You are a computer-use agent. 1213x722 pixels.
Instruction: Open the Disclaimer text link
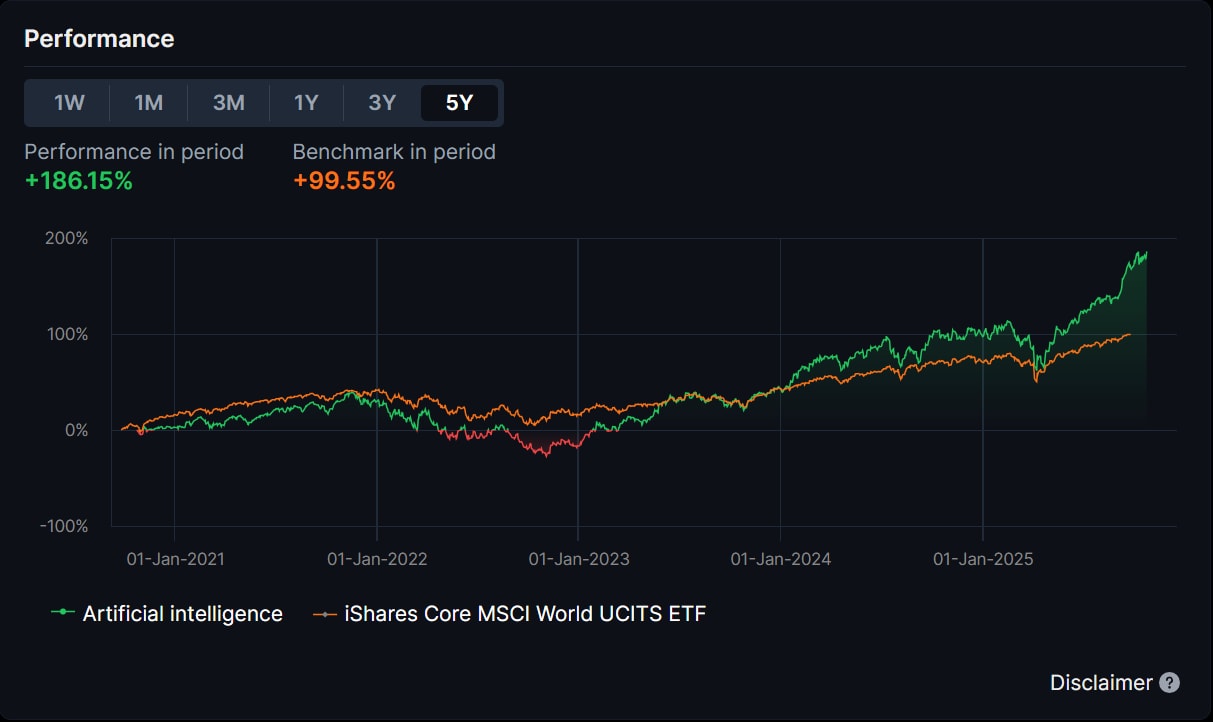1101,683
